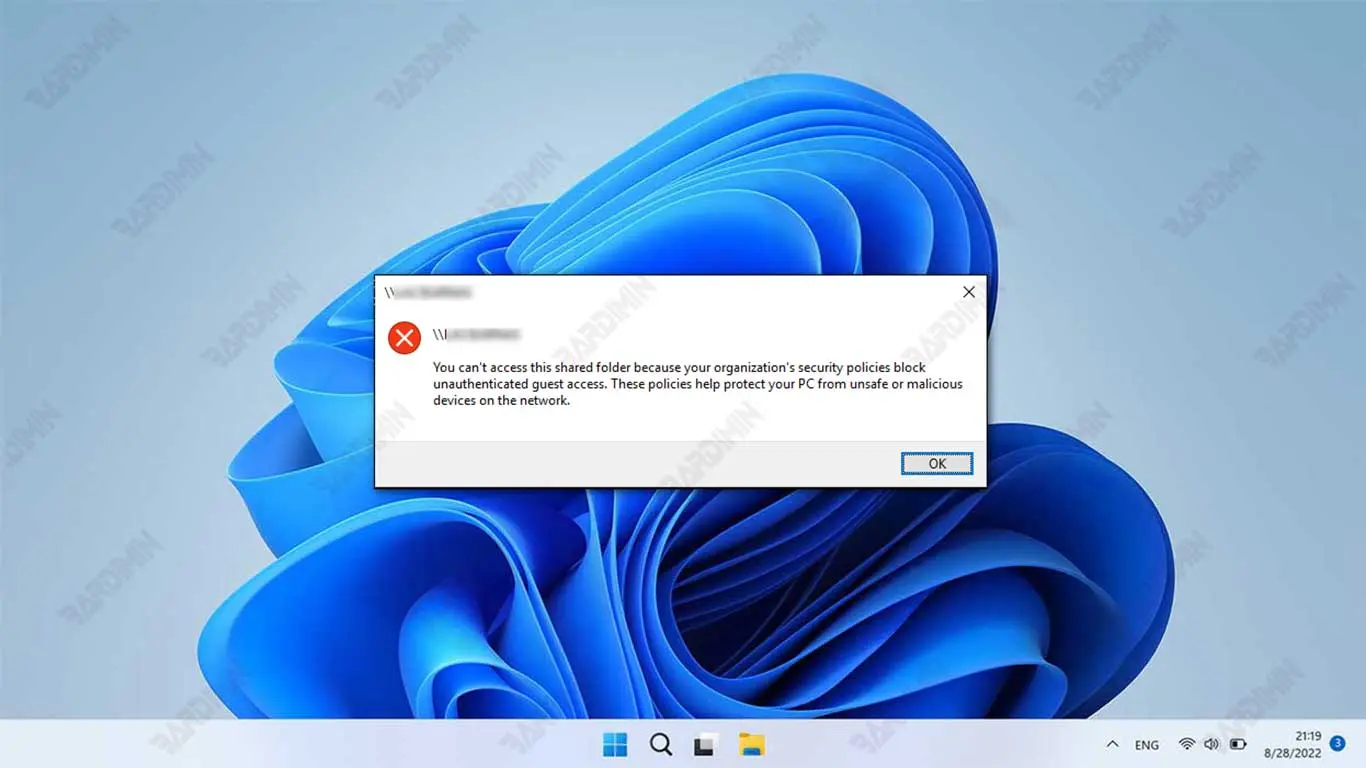
Task: Launch File Explorer from the taskbar
Action: click(x=751, y=744)
